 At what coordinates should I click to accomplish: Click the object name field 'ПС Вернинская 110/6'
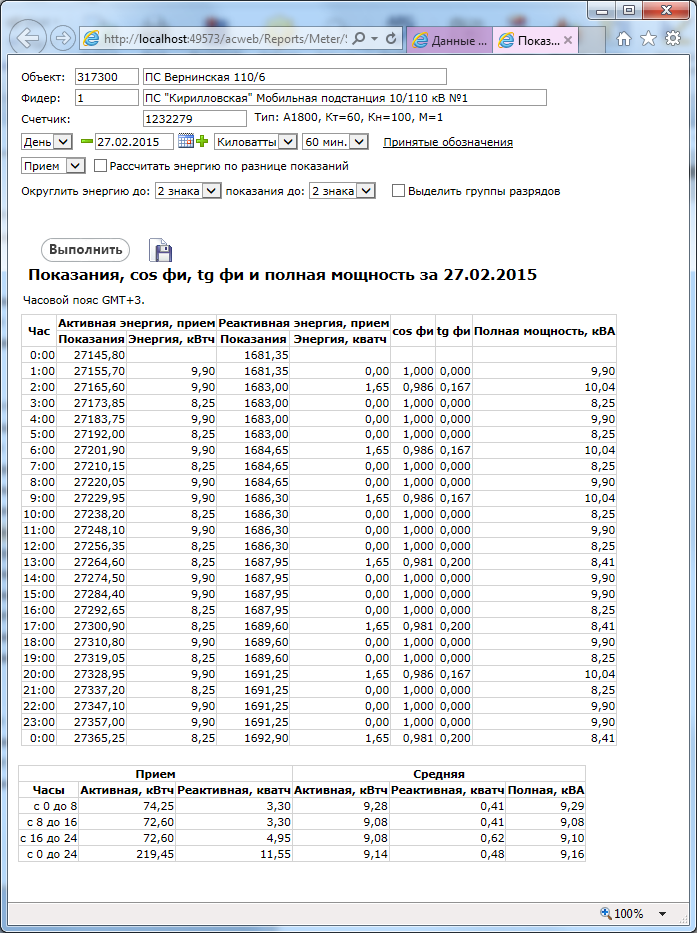pos(295,77)
